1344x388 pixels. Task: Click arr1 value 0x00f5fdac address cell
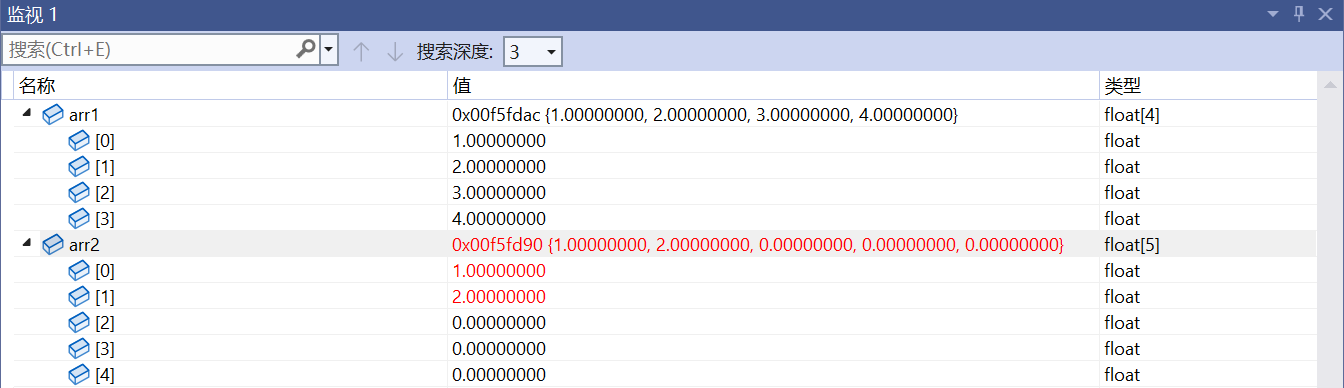point(706,116)
